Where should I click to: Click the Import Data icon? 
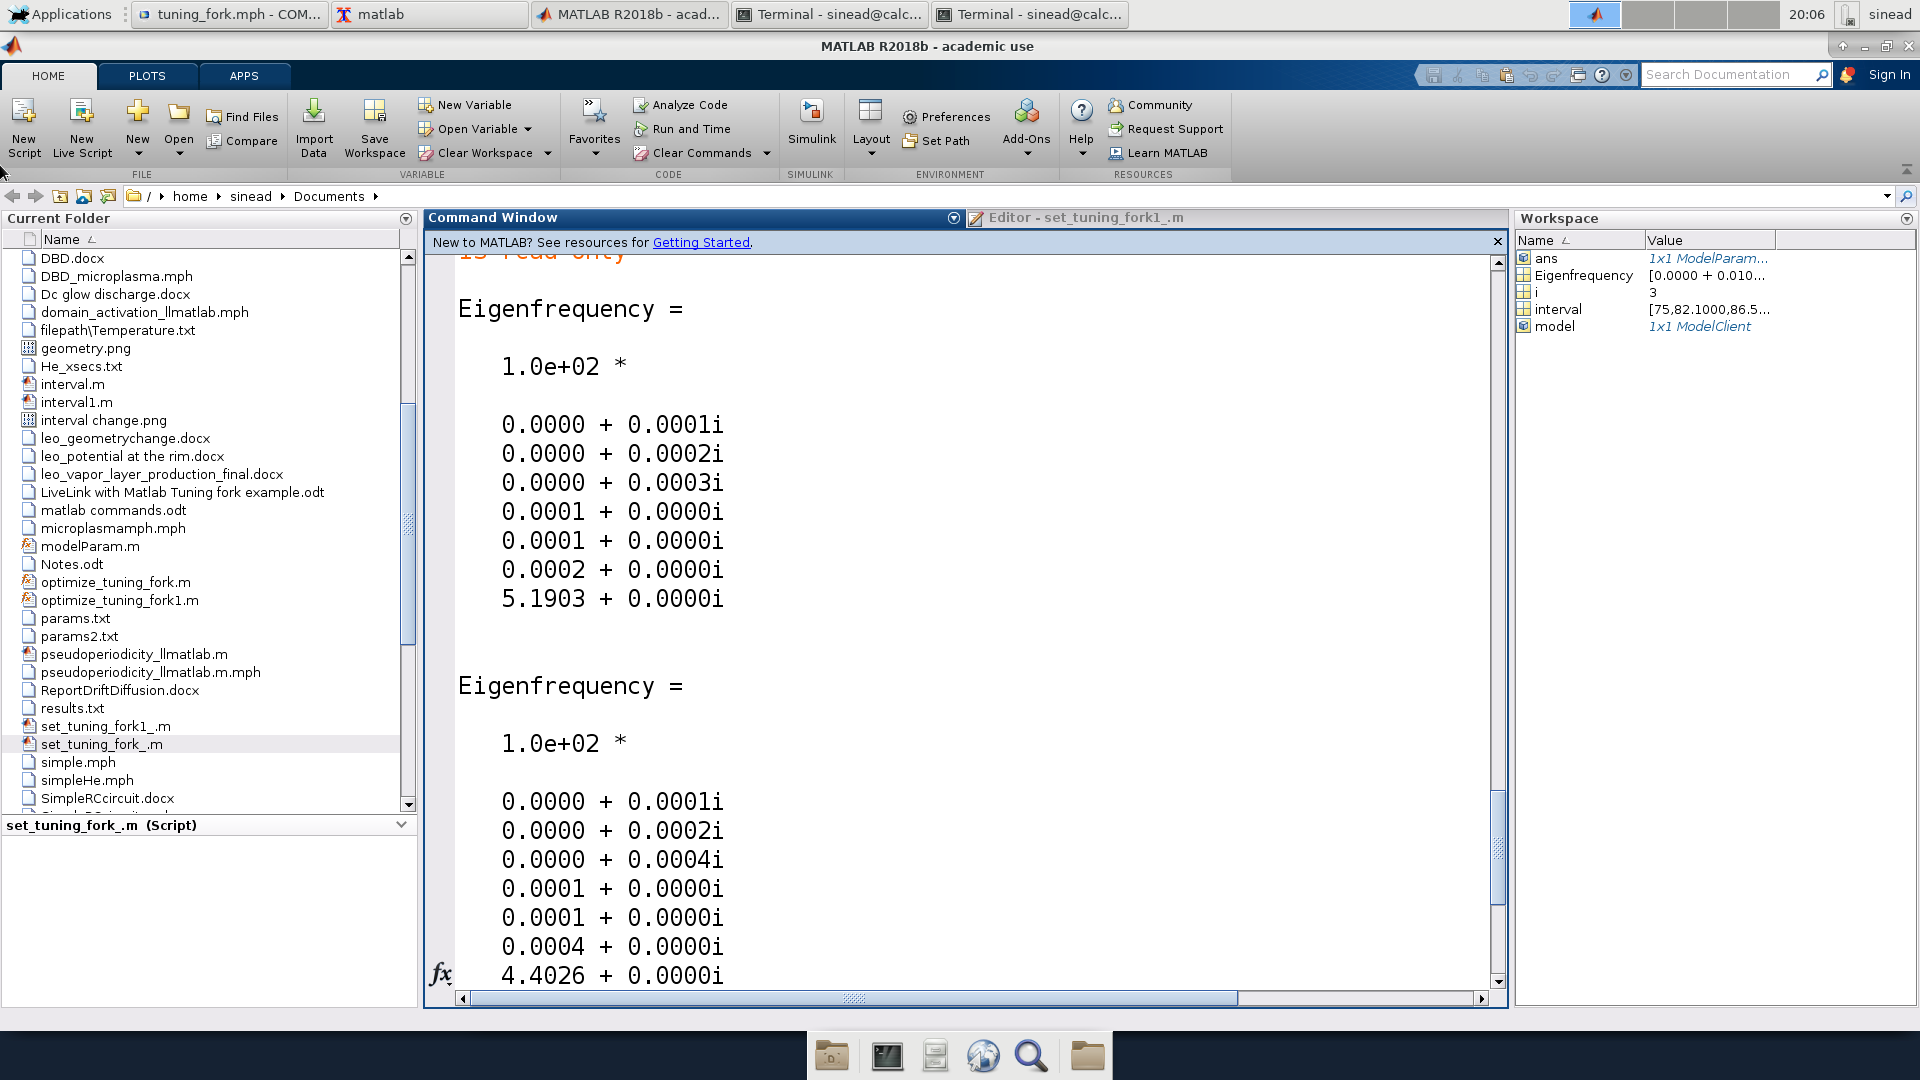pos(313,113)
